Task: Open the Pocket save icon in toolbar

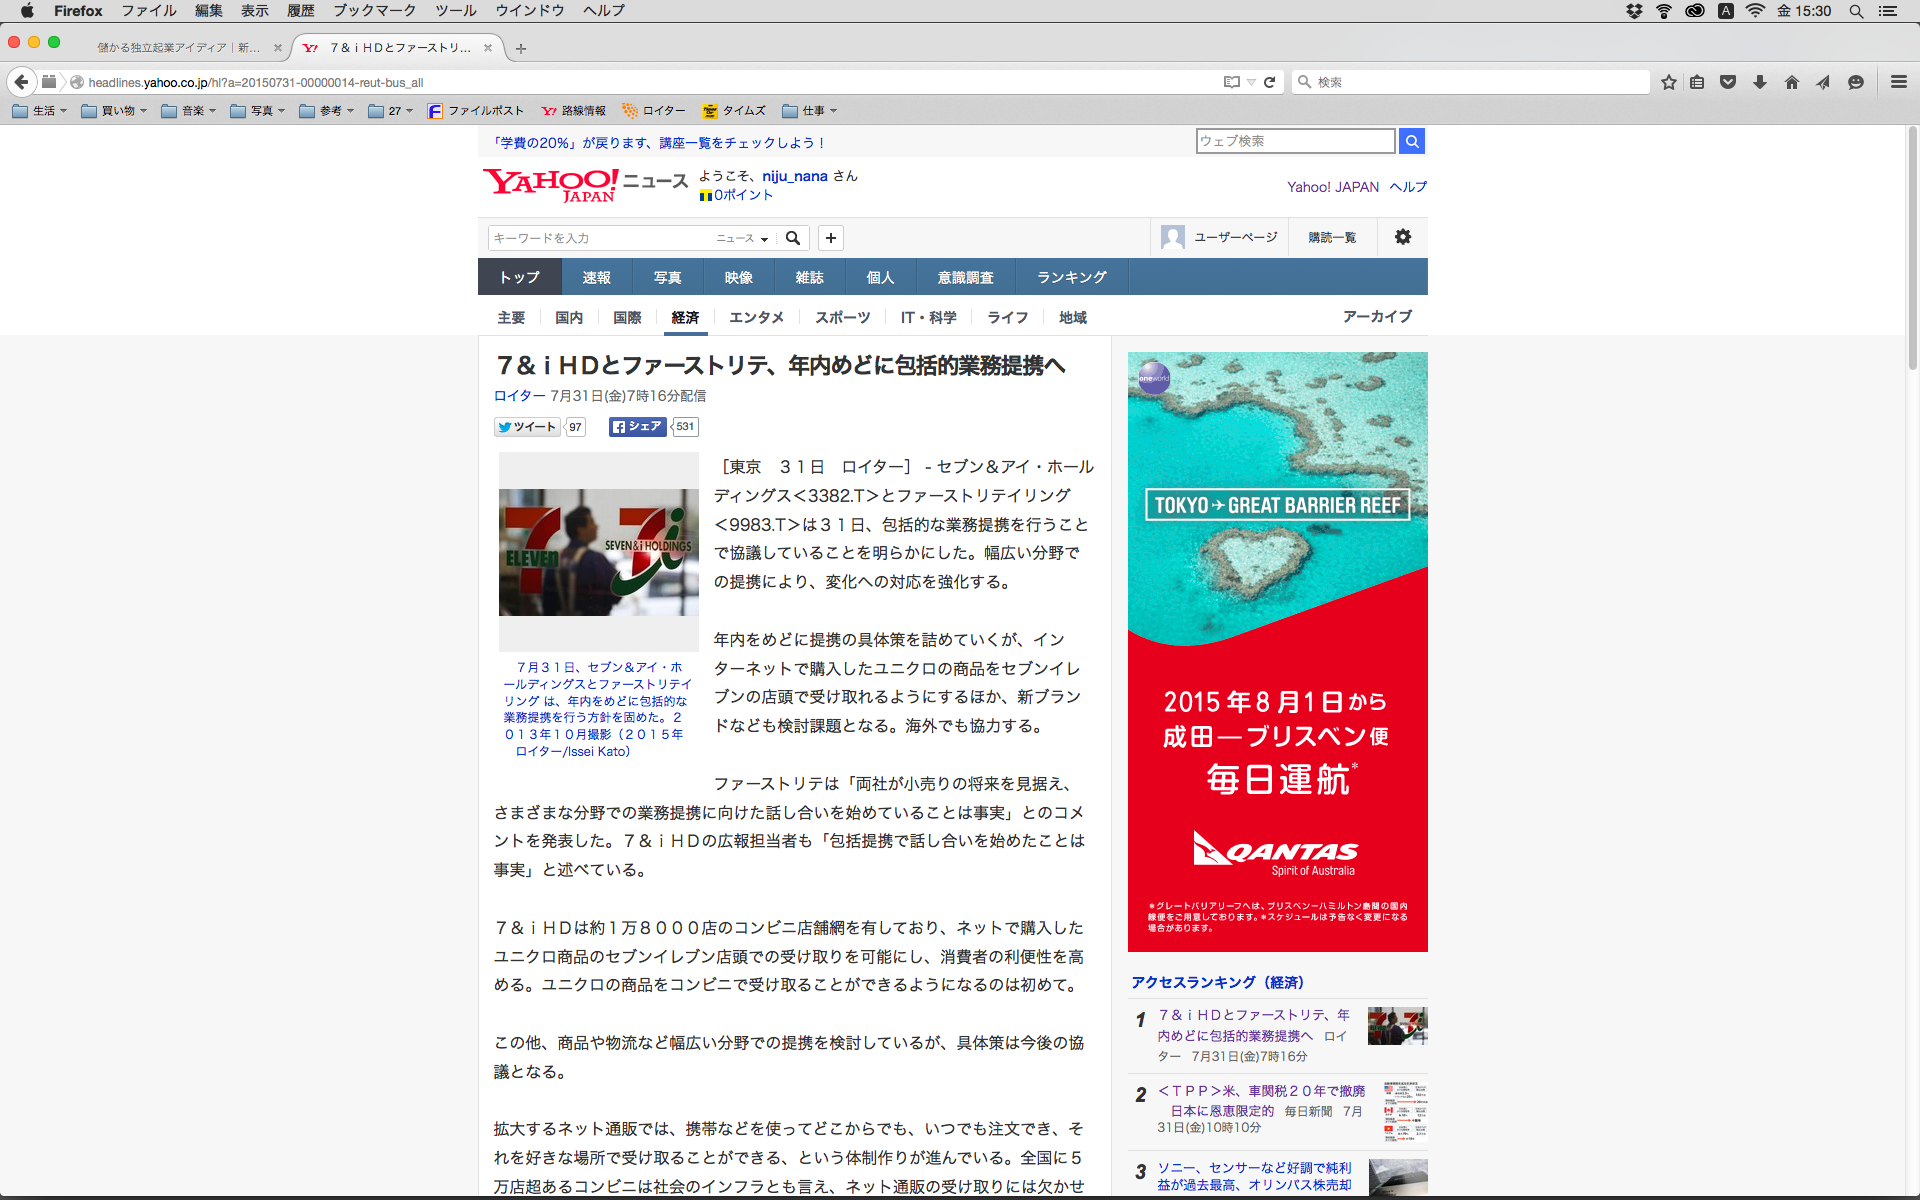Action: 1728,82
